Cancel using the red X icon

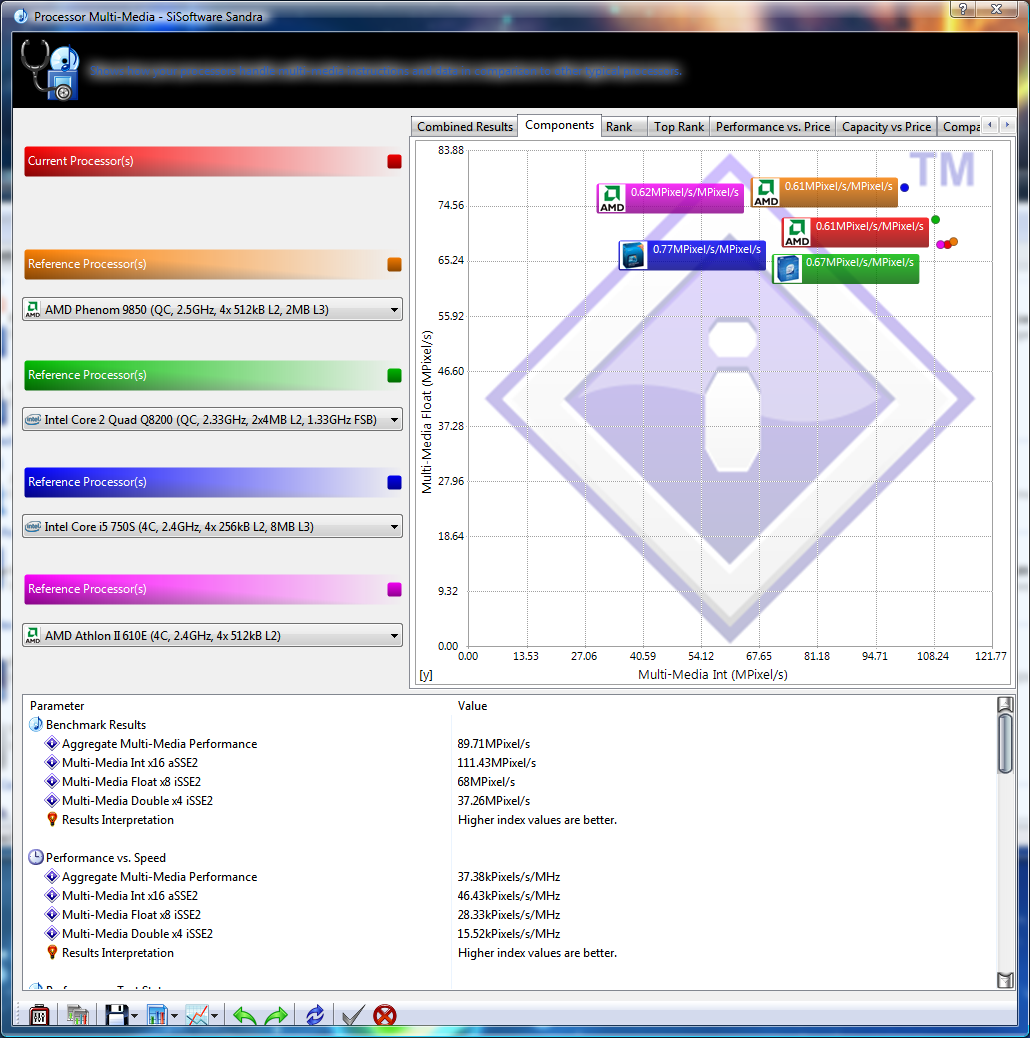click(x=385, y=1015)
